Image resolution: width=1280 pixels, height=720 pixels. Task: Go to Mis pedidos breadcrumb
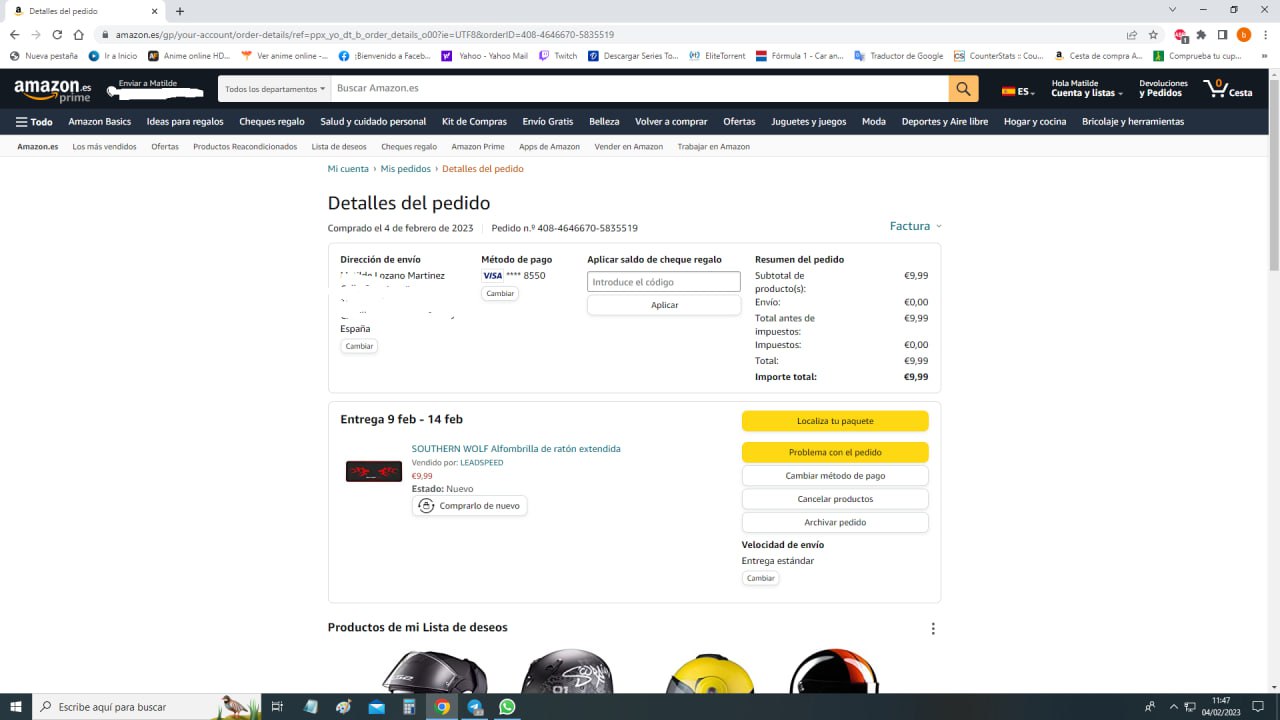pos(406,169)
